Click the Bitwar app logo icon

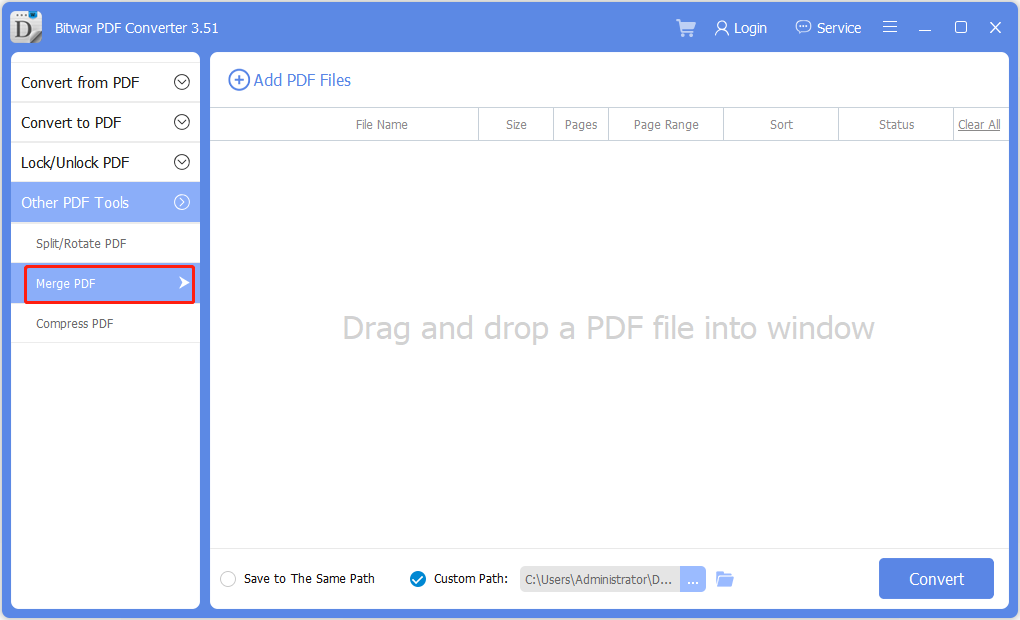tap(26, 27)
